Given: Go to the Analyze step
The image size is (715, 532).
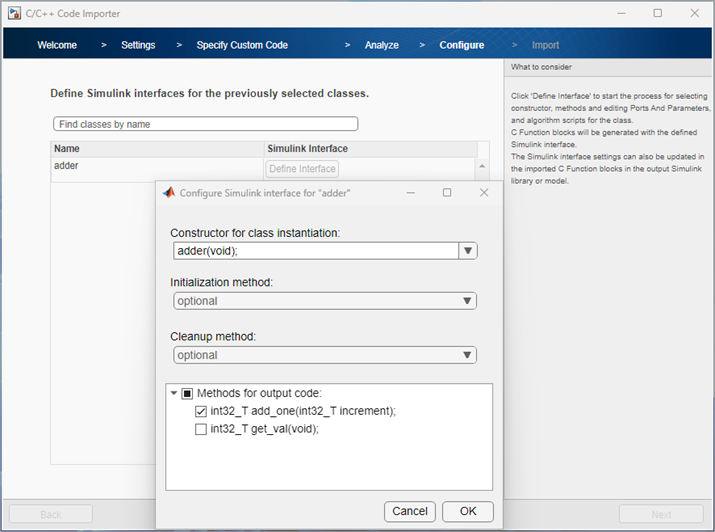Looking at the screenshot, I should point(381,45).
